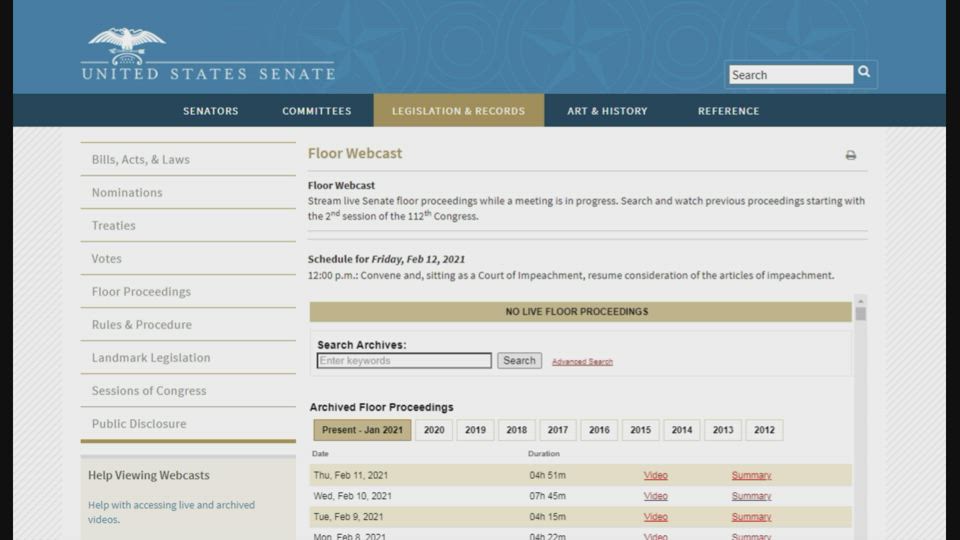Viewport: 960px width, 540px height.
Task: Click the site search text box
Action: [790, 75]
